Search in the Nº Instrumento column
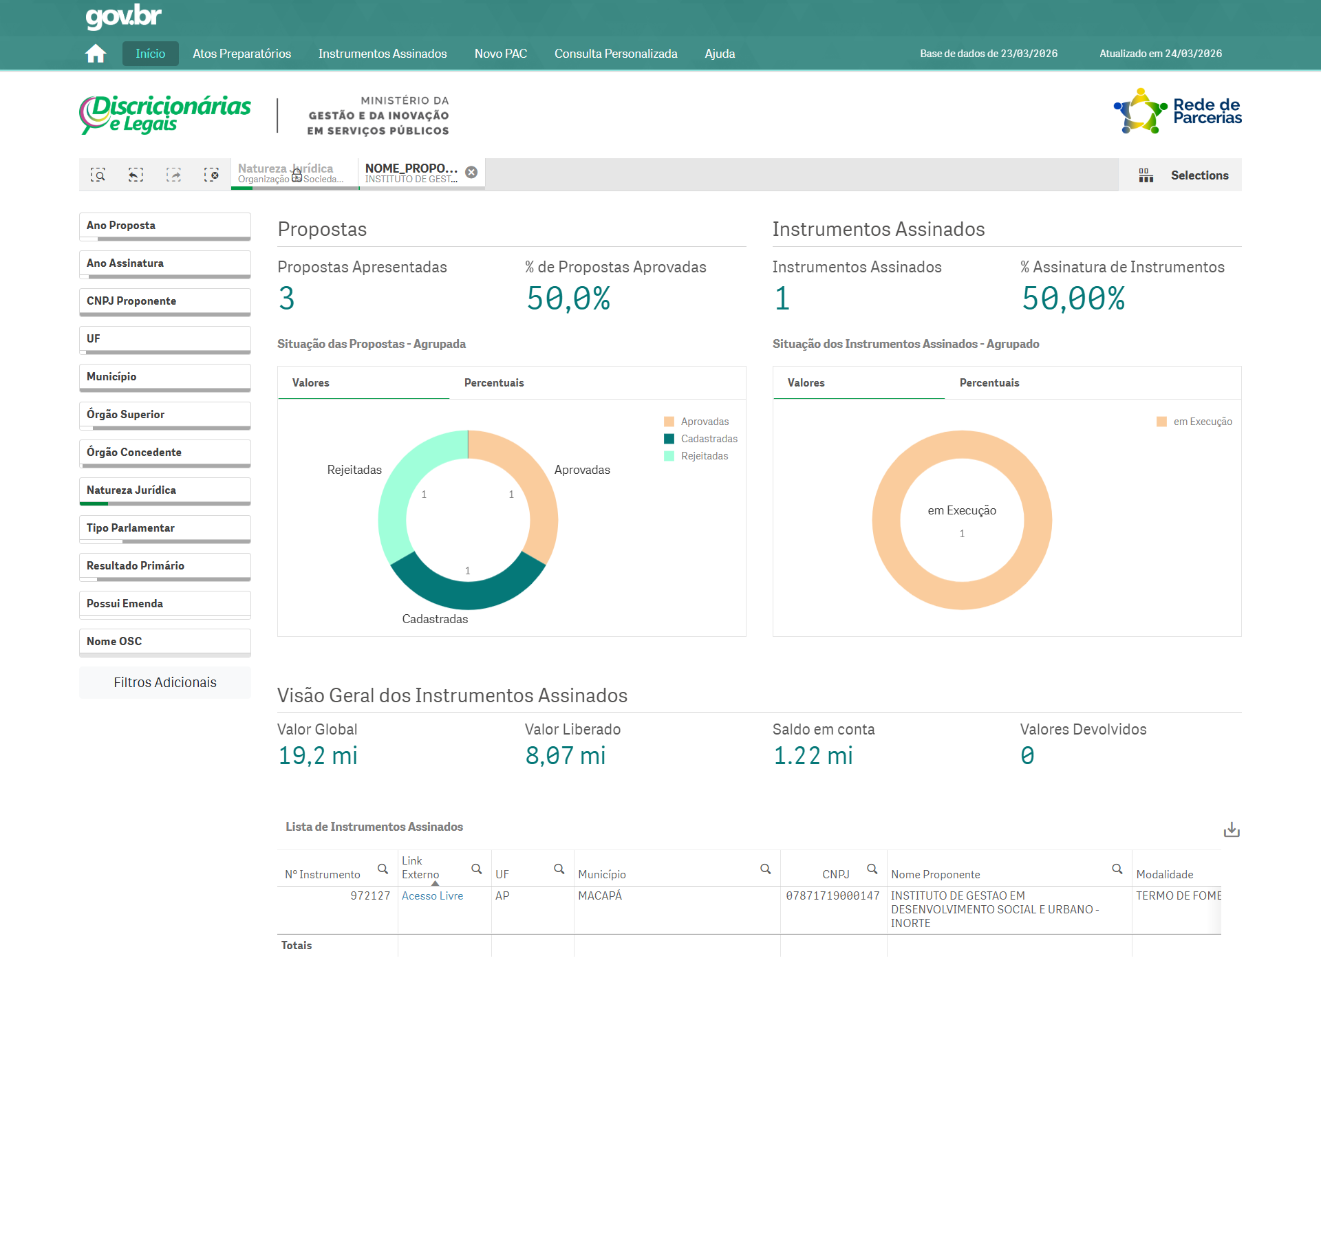 point(382,869)
